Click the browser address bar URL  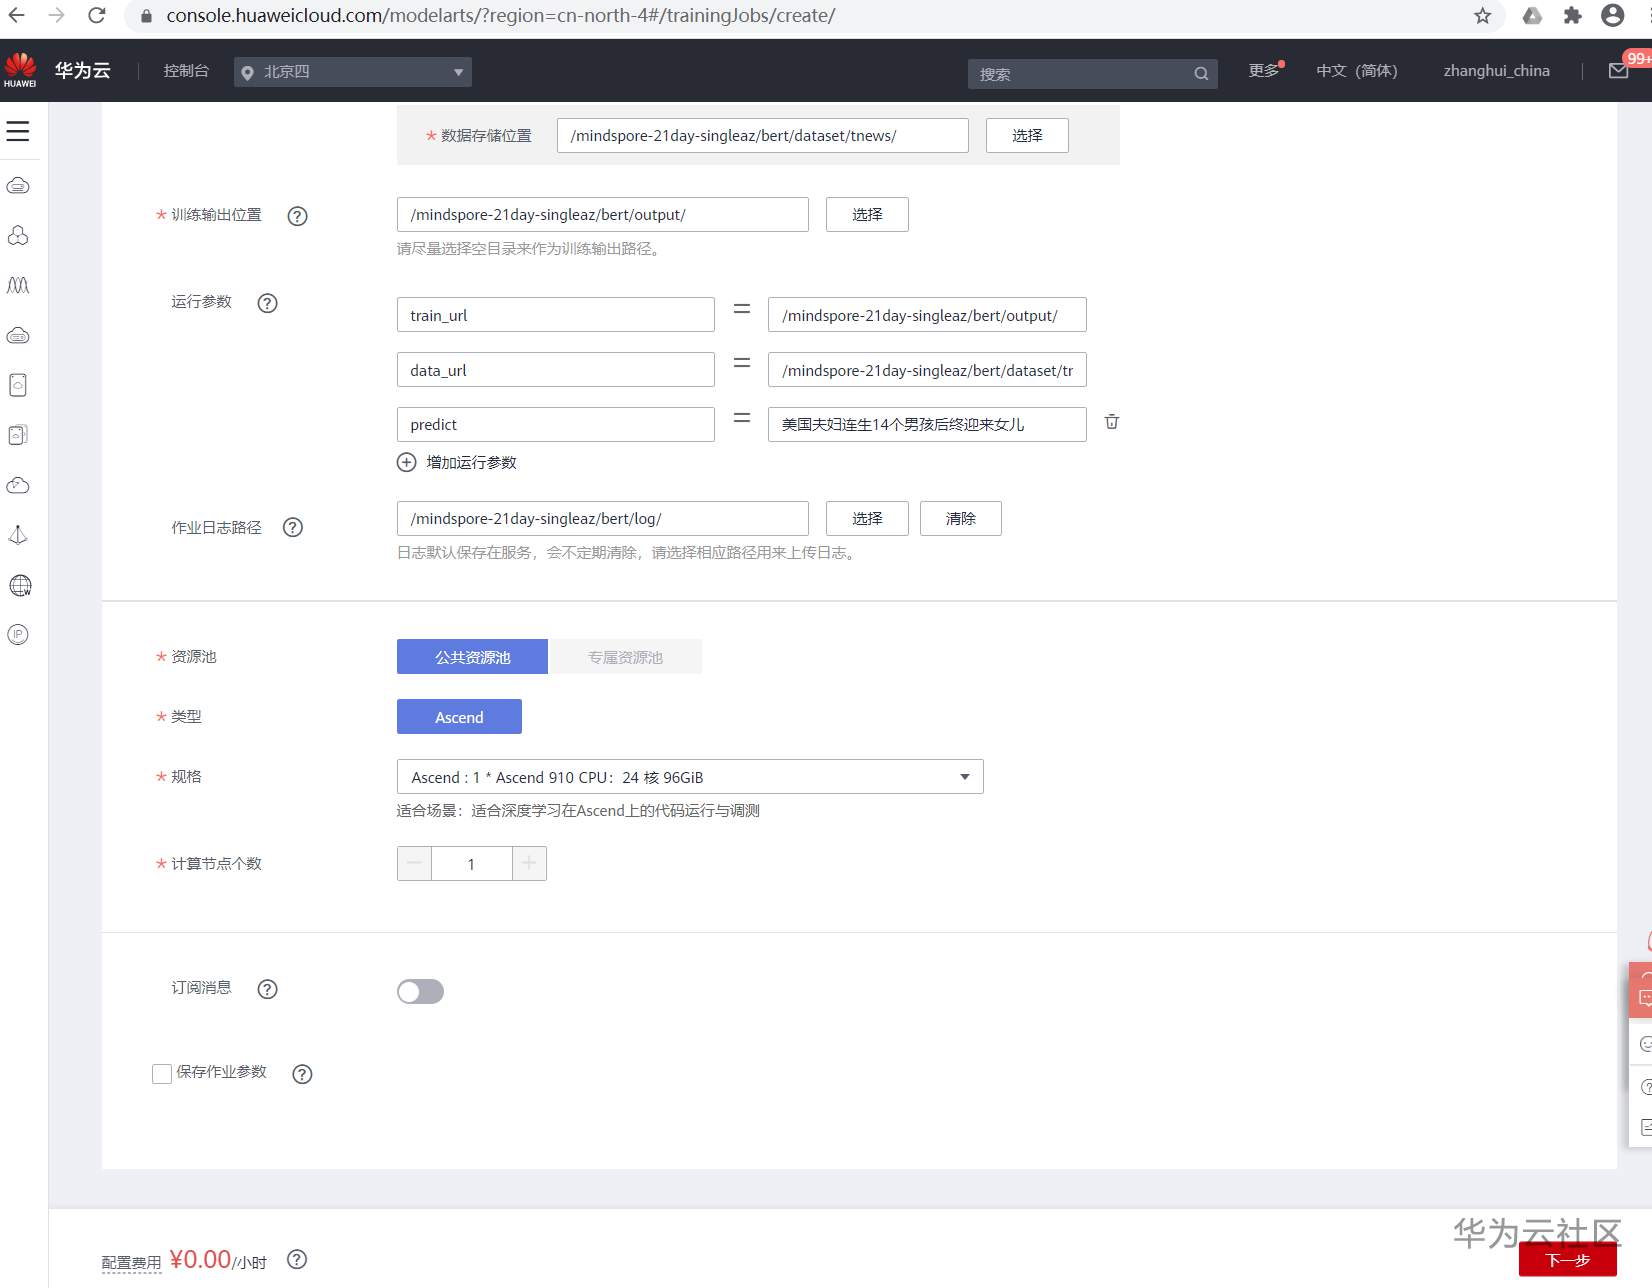click(500, 16)
